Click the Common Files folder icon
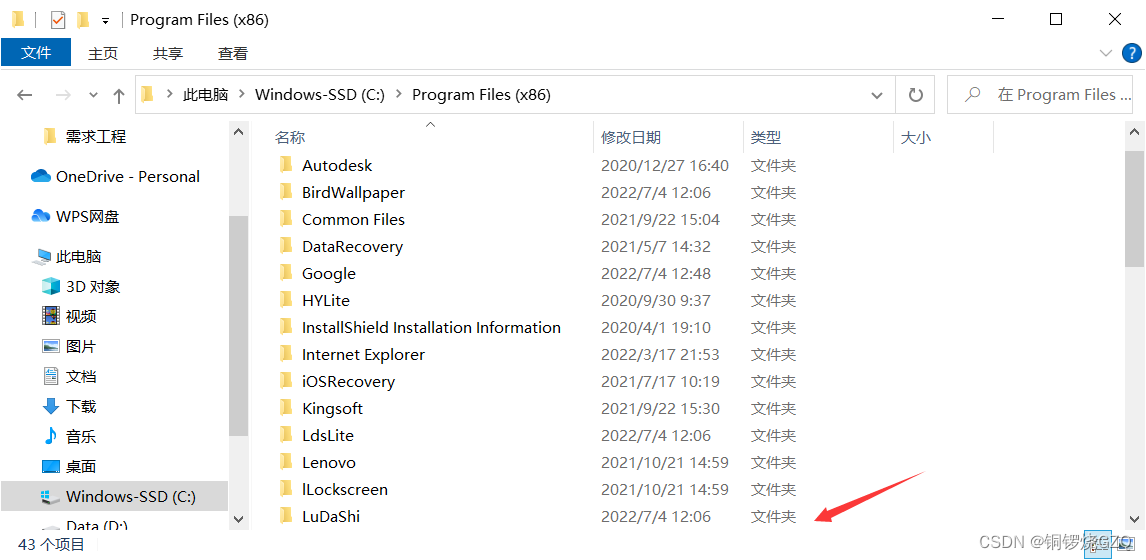Viewport: 1146px width, 560px height. pos(286,219)
